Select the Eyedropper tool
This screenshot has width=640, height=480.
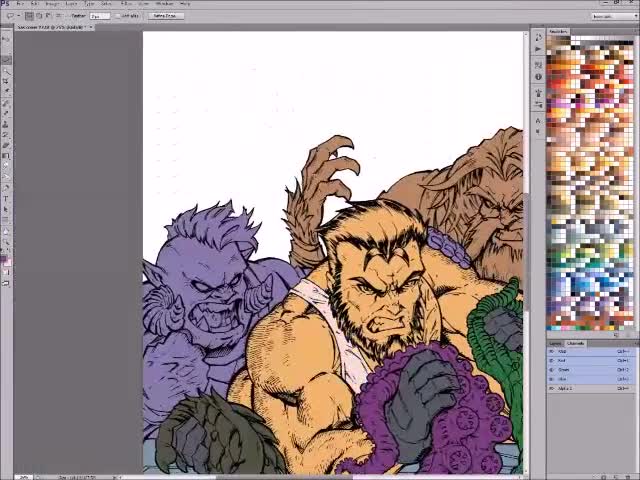click(6, 91)
